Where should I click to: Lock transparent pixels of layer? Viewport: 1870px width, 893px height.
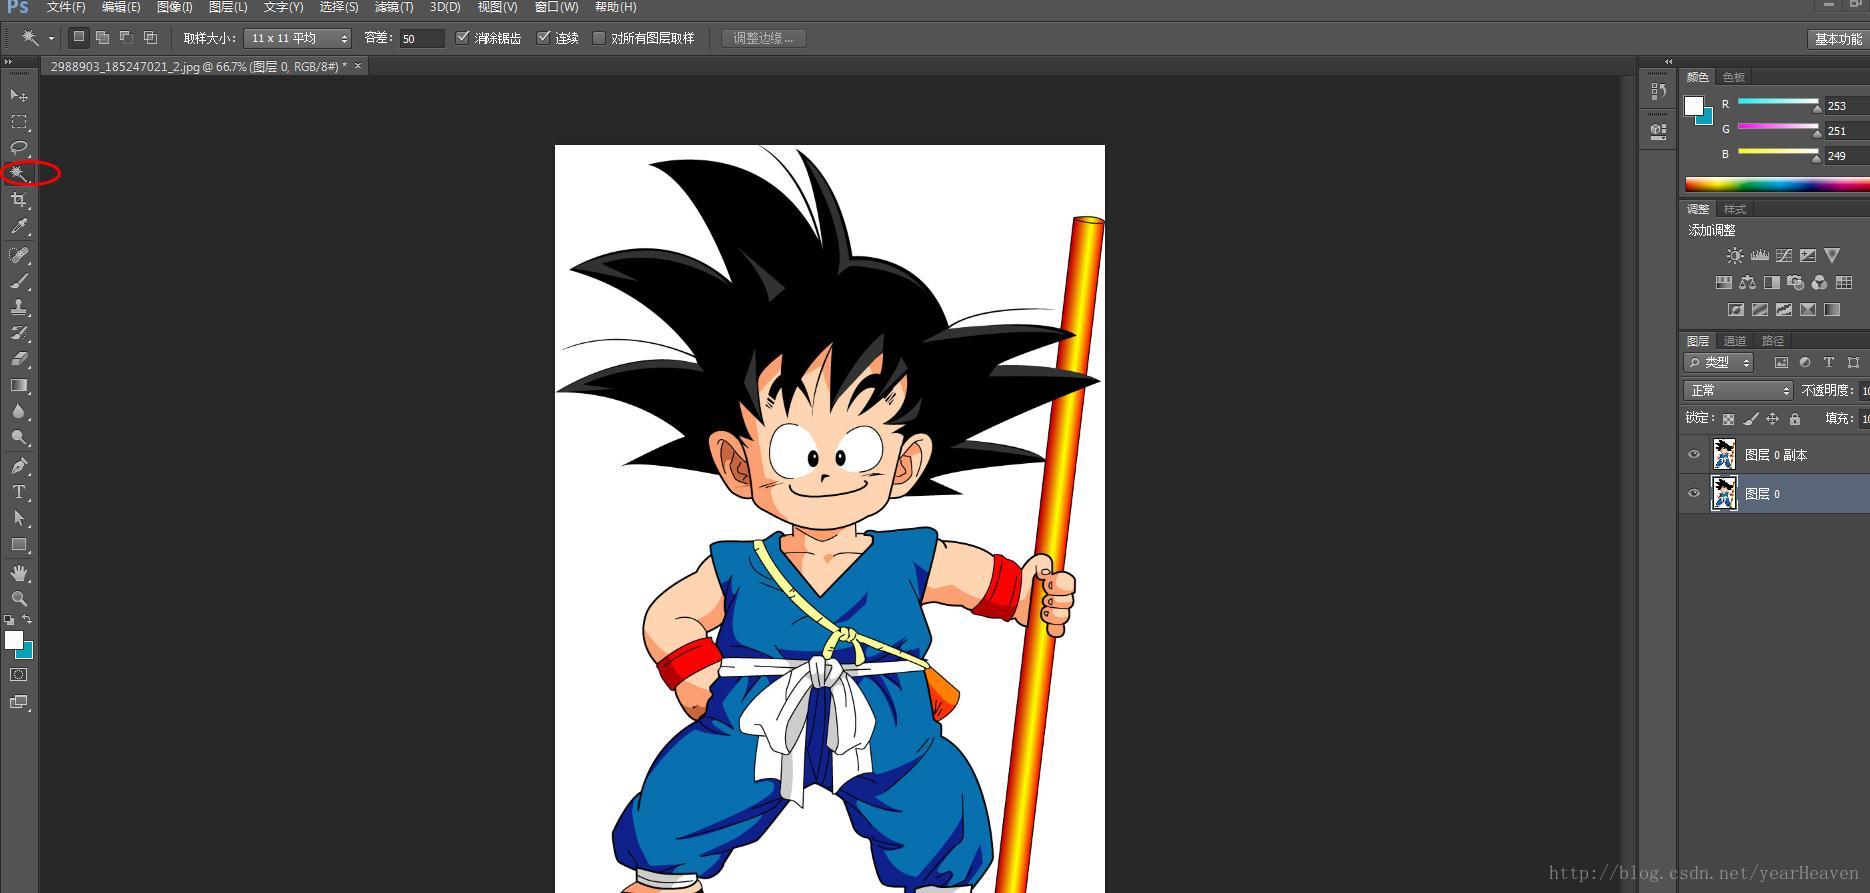pyautogui.click(x=1728, y=419)
